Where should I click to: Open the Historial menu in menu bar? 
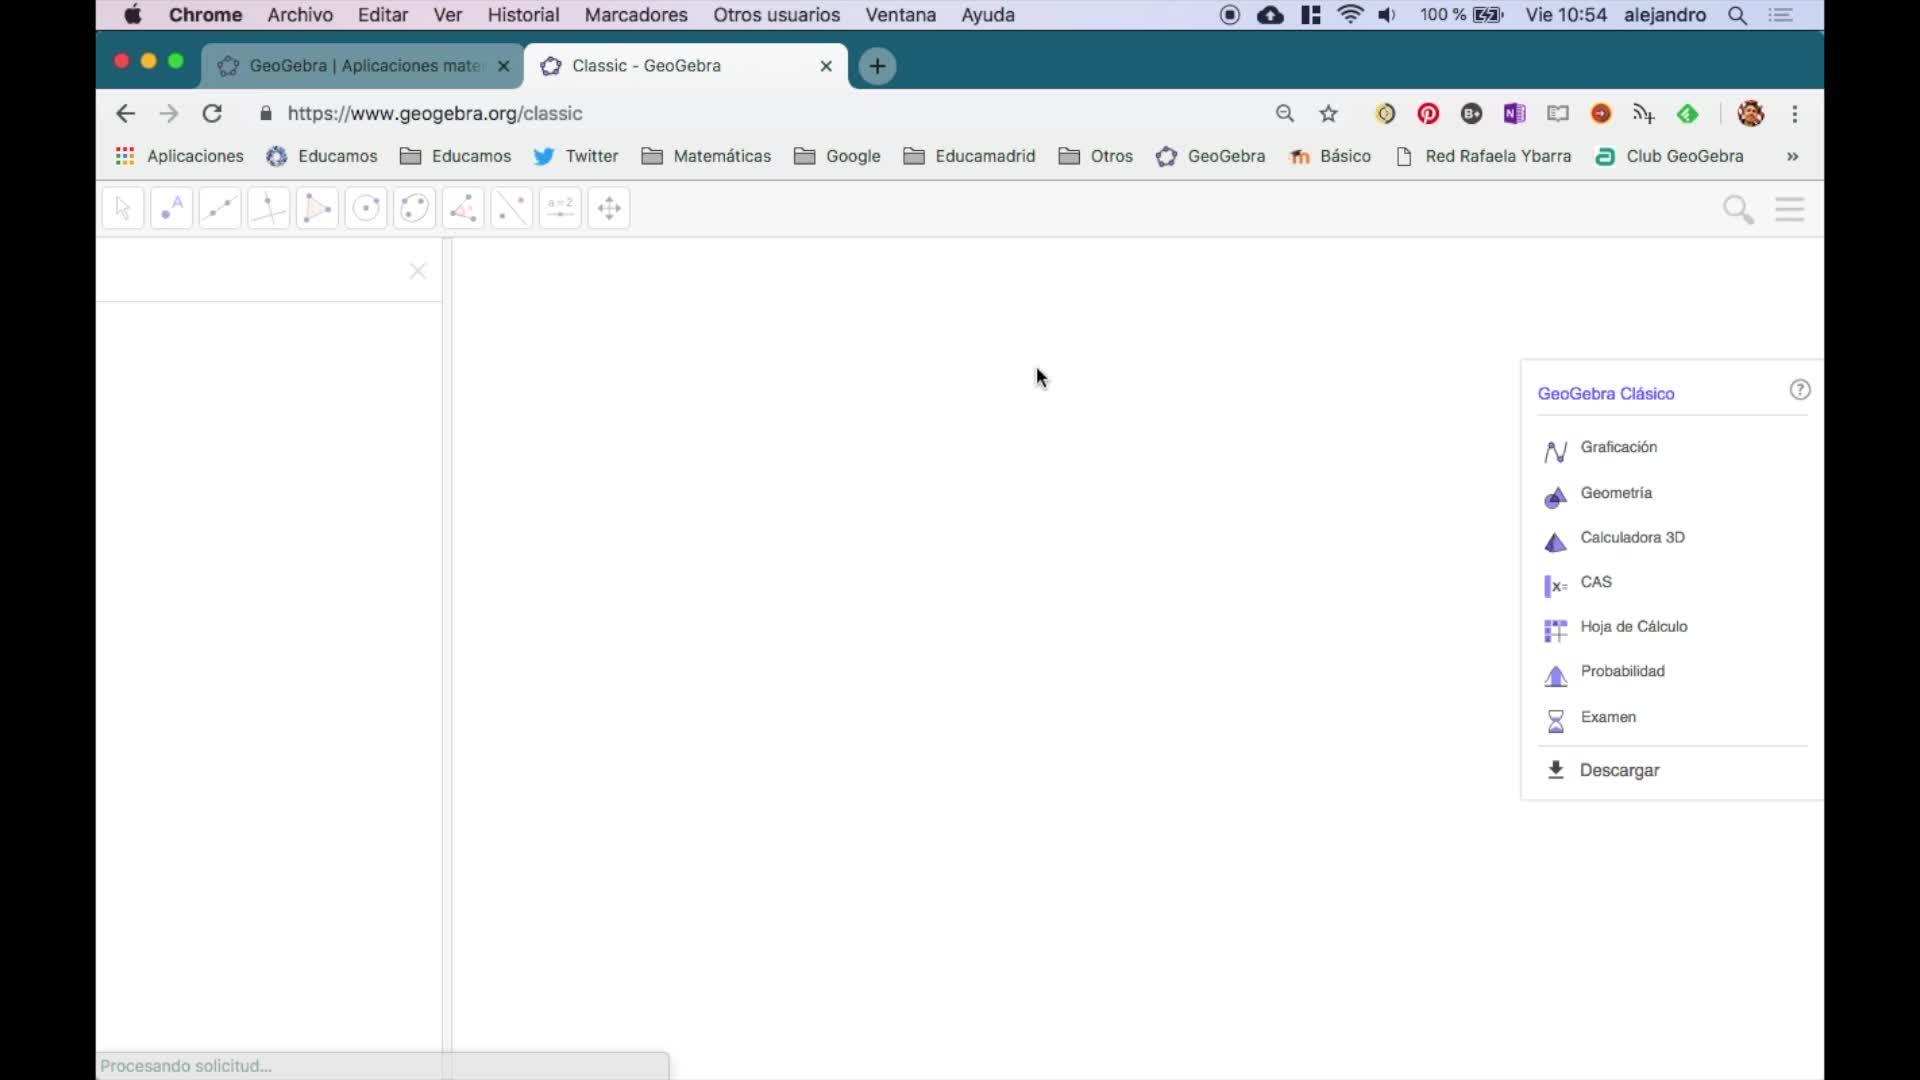click(x=523, y=15)
